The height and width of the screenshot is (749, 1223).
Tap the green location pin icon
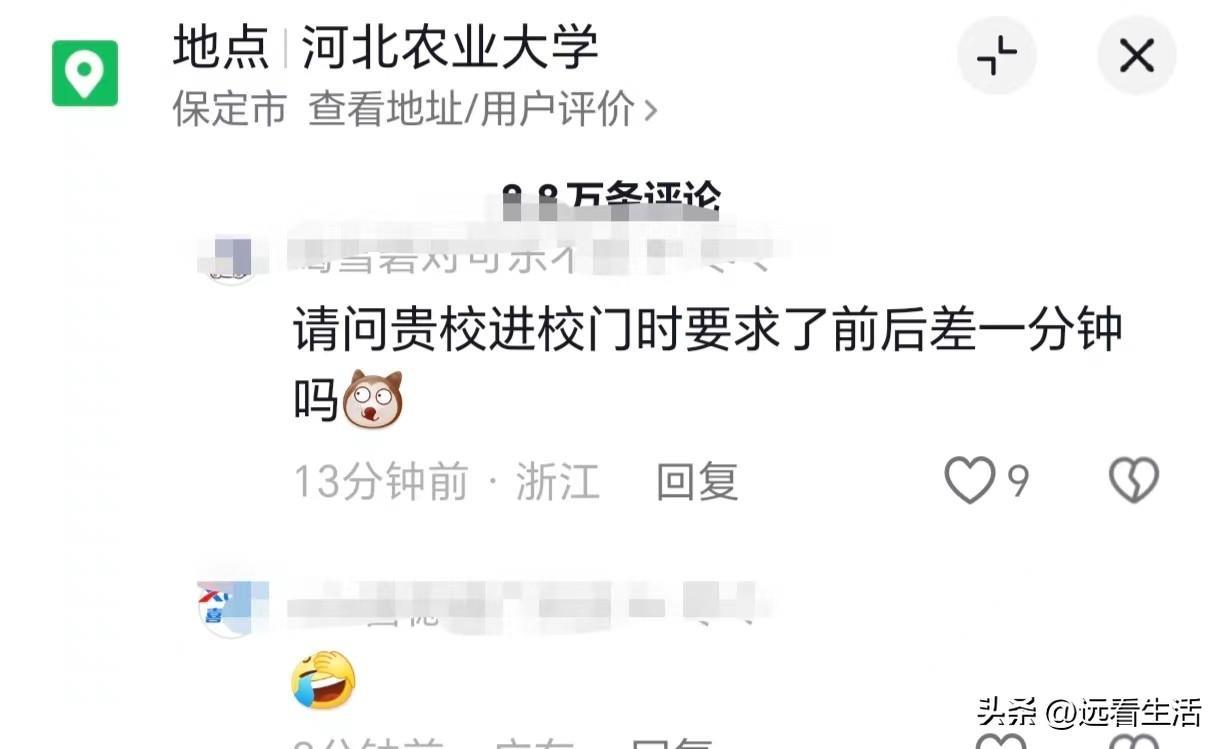85,73
